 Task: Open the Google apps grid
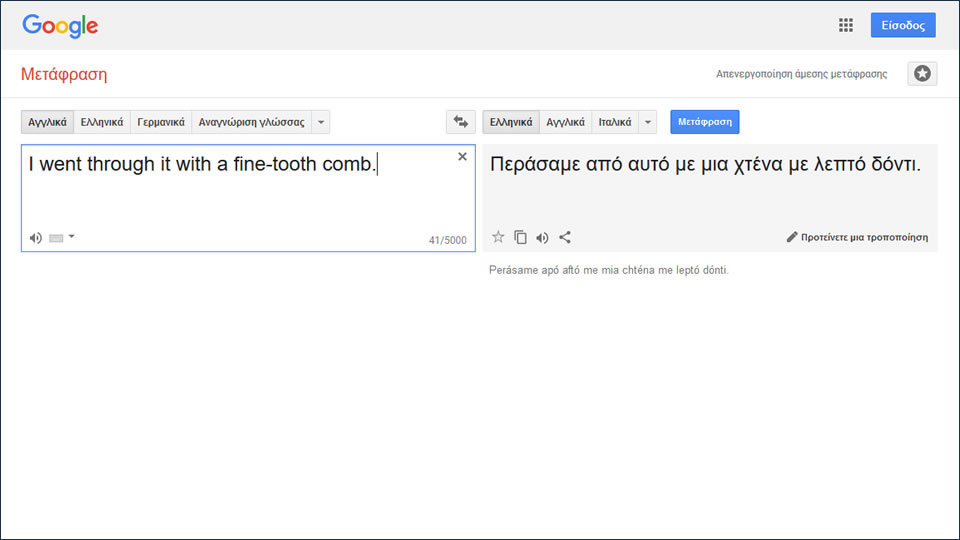[x=846, y=25]
